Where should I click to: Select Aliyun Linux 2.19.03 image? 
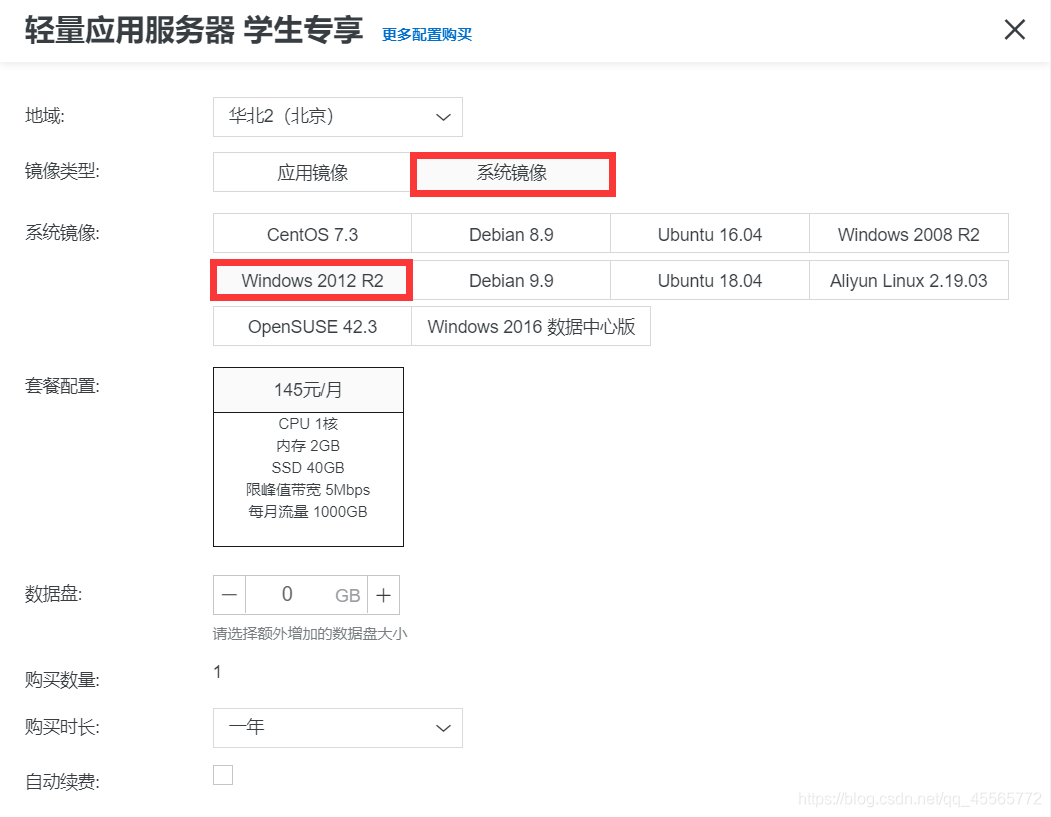coord(909,280)
